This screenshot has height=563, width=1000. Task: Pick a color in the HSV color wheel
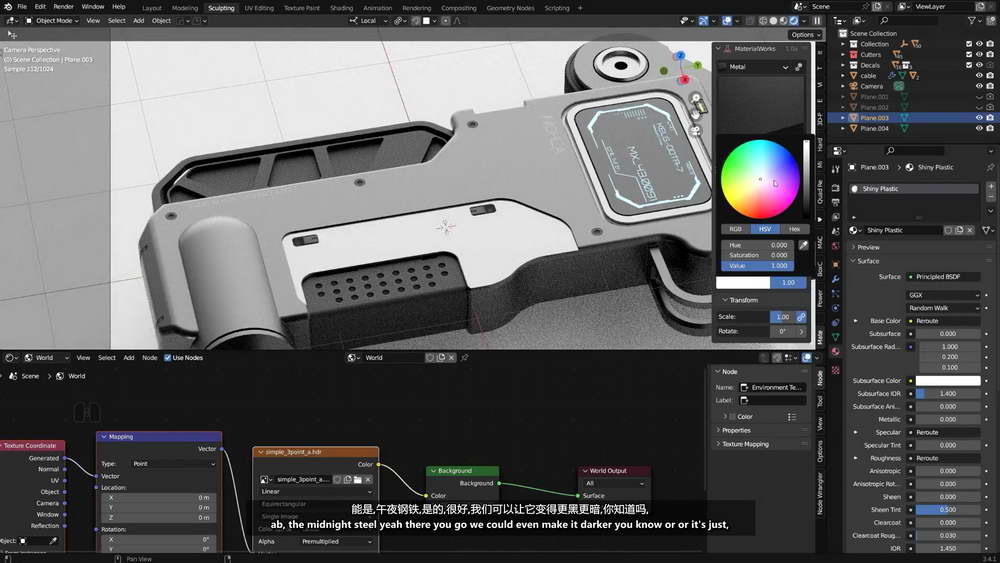click(x=760, y=179)
